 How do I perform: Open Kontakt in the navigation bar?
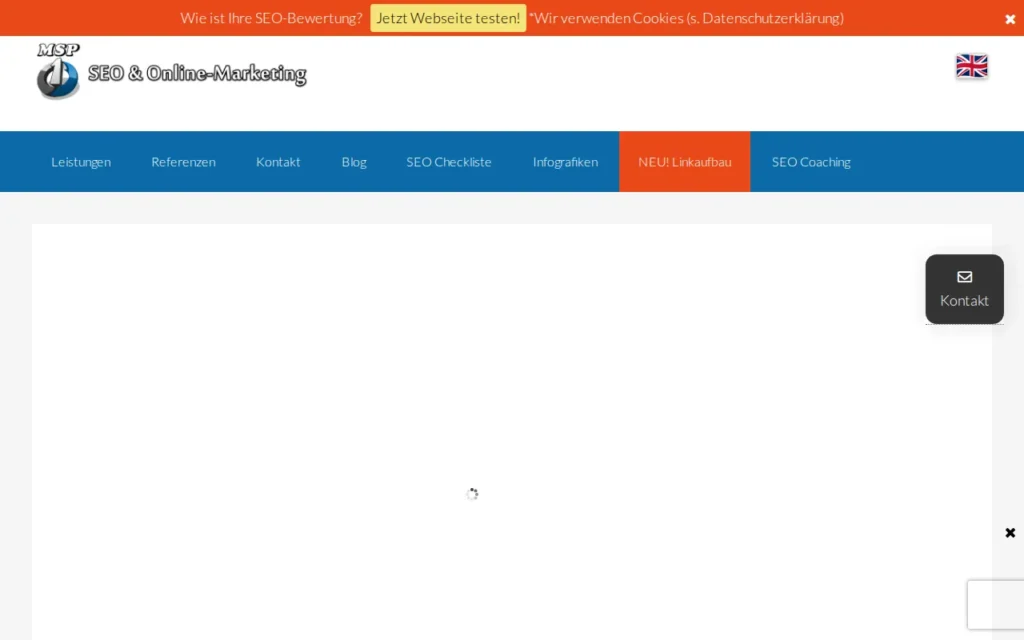(278, 162)
